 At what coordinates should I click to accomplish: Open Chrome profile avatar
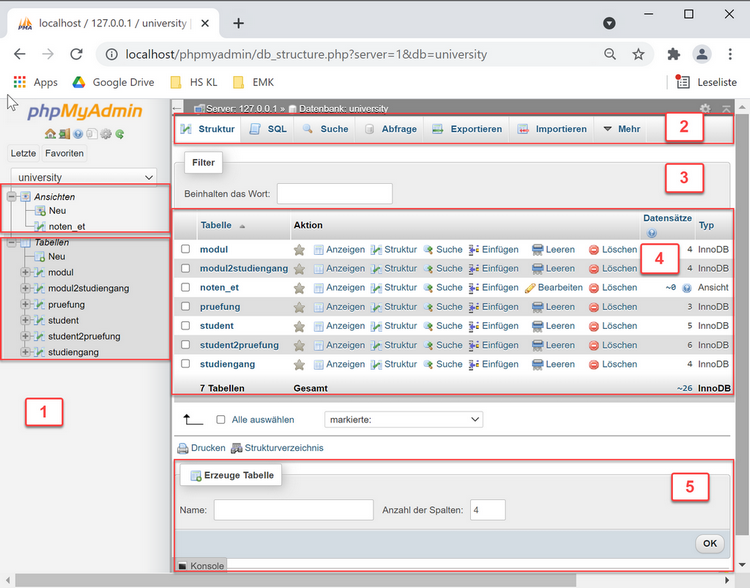click(702, 54)
